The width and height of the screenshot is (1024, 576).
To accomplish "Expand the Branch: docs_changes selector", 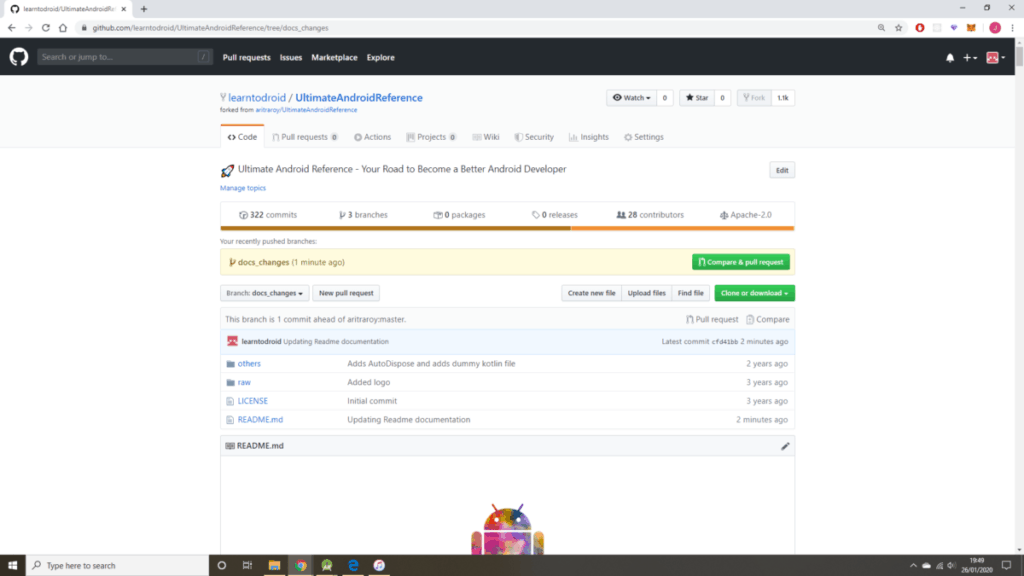I will [x=264, y=293].
